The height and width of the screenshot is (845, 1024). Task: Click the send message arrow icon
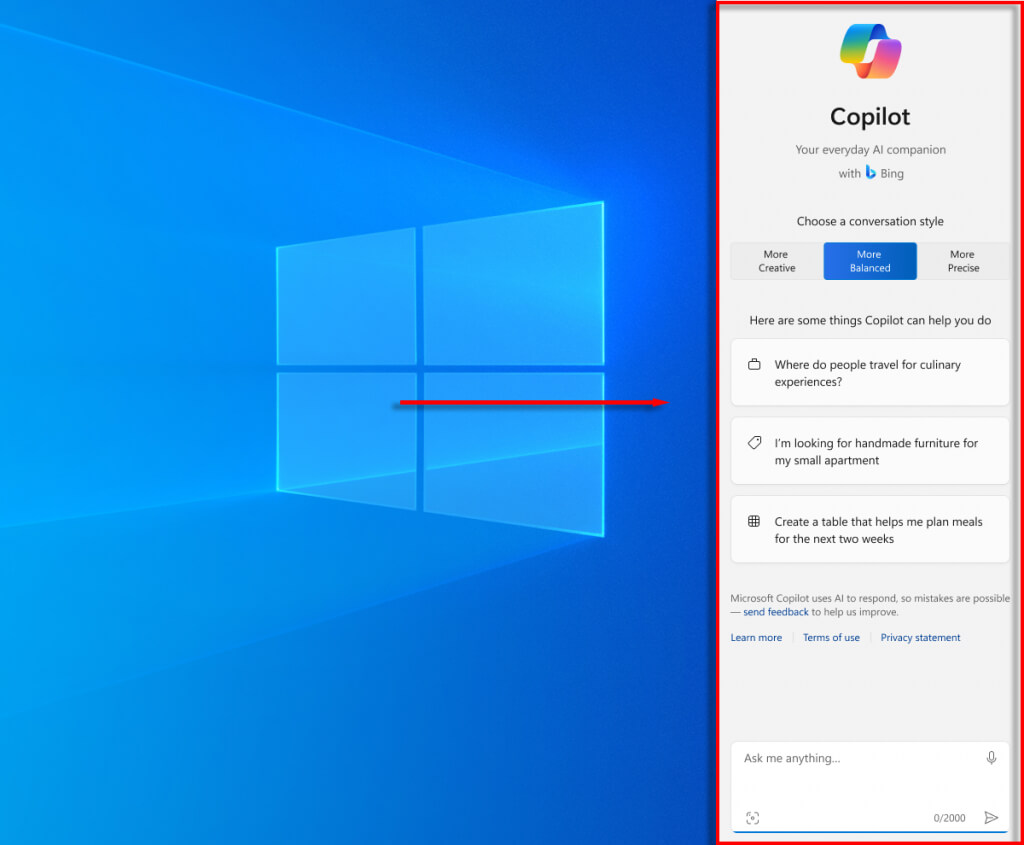click(991, 818)
